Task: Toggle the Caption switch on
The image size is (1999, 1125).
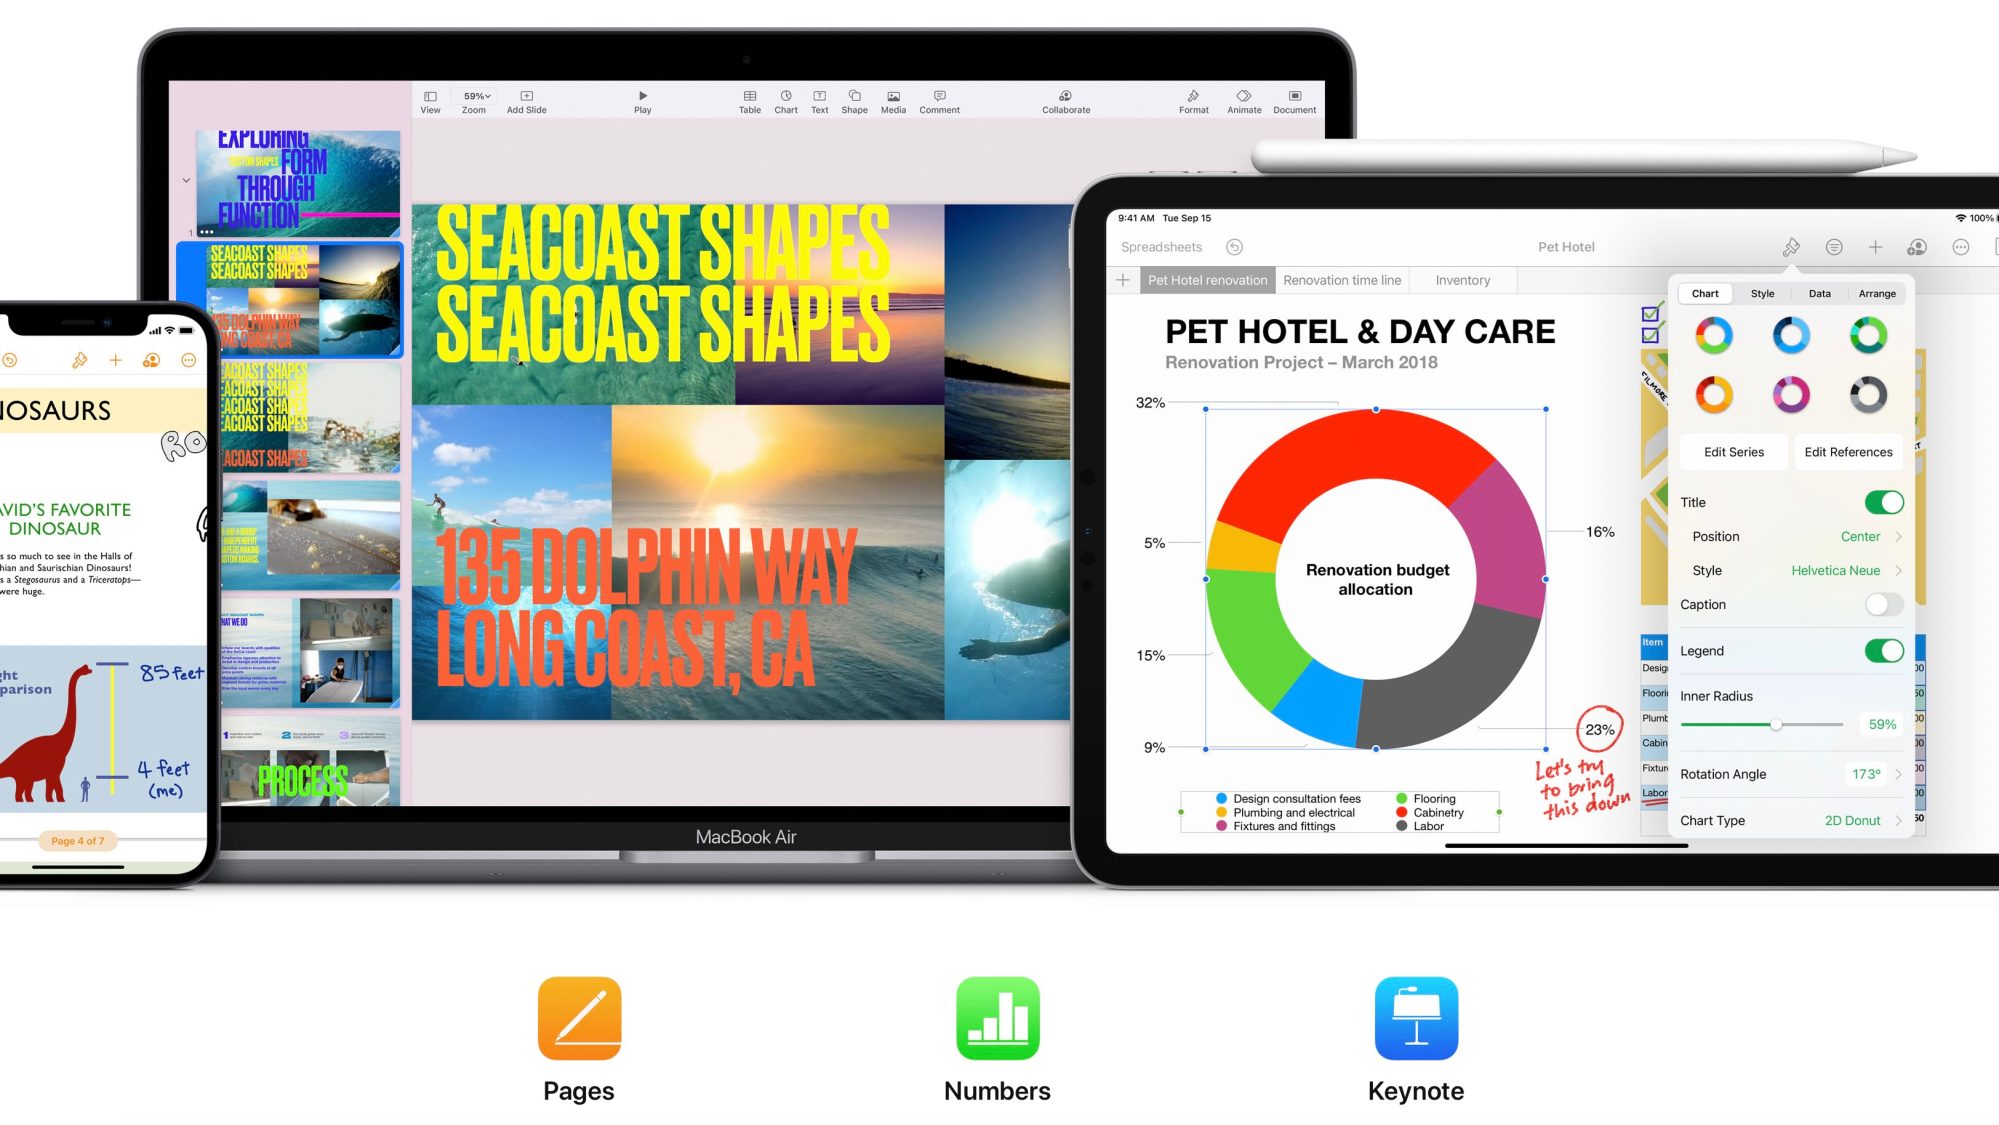Action: 1880,604
